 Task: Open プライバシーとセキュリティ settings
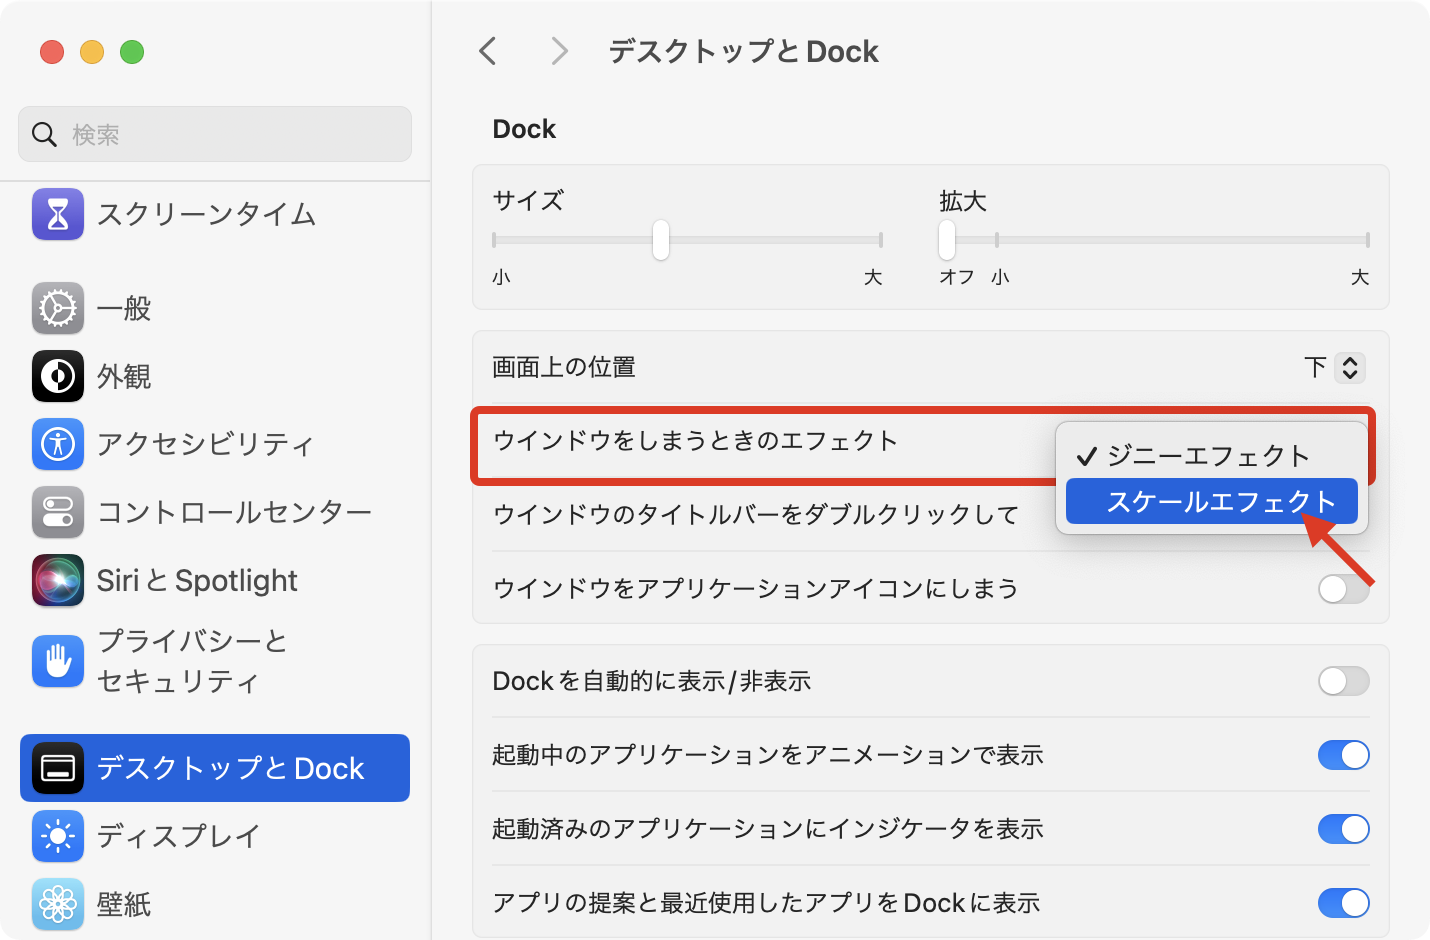(x=215, y=661)
